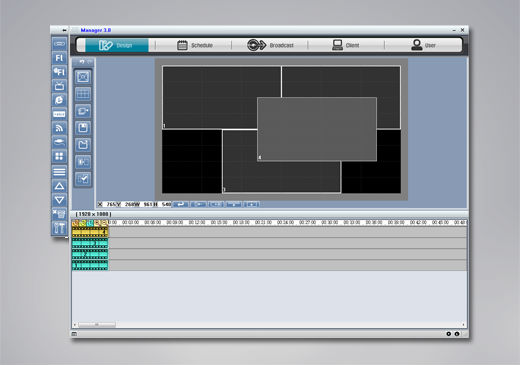Click the return arrow button below canvas
Image resolution: width=520 pixels, height=365 pixels.
180,204
